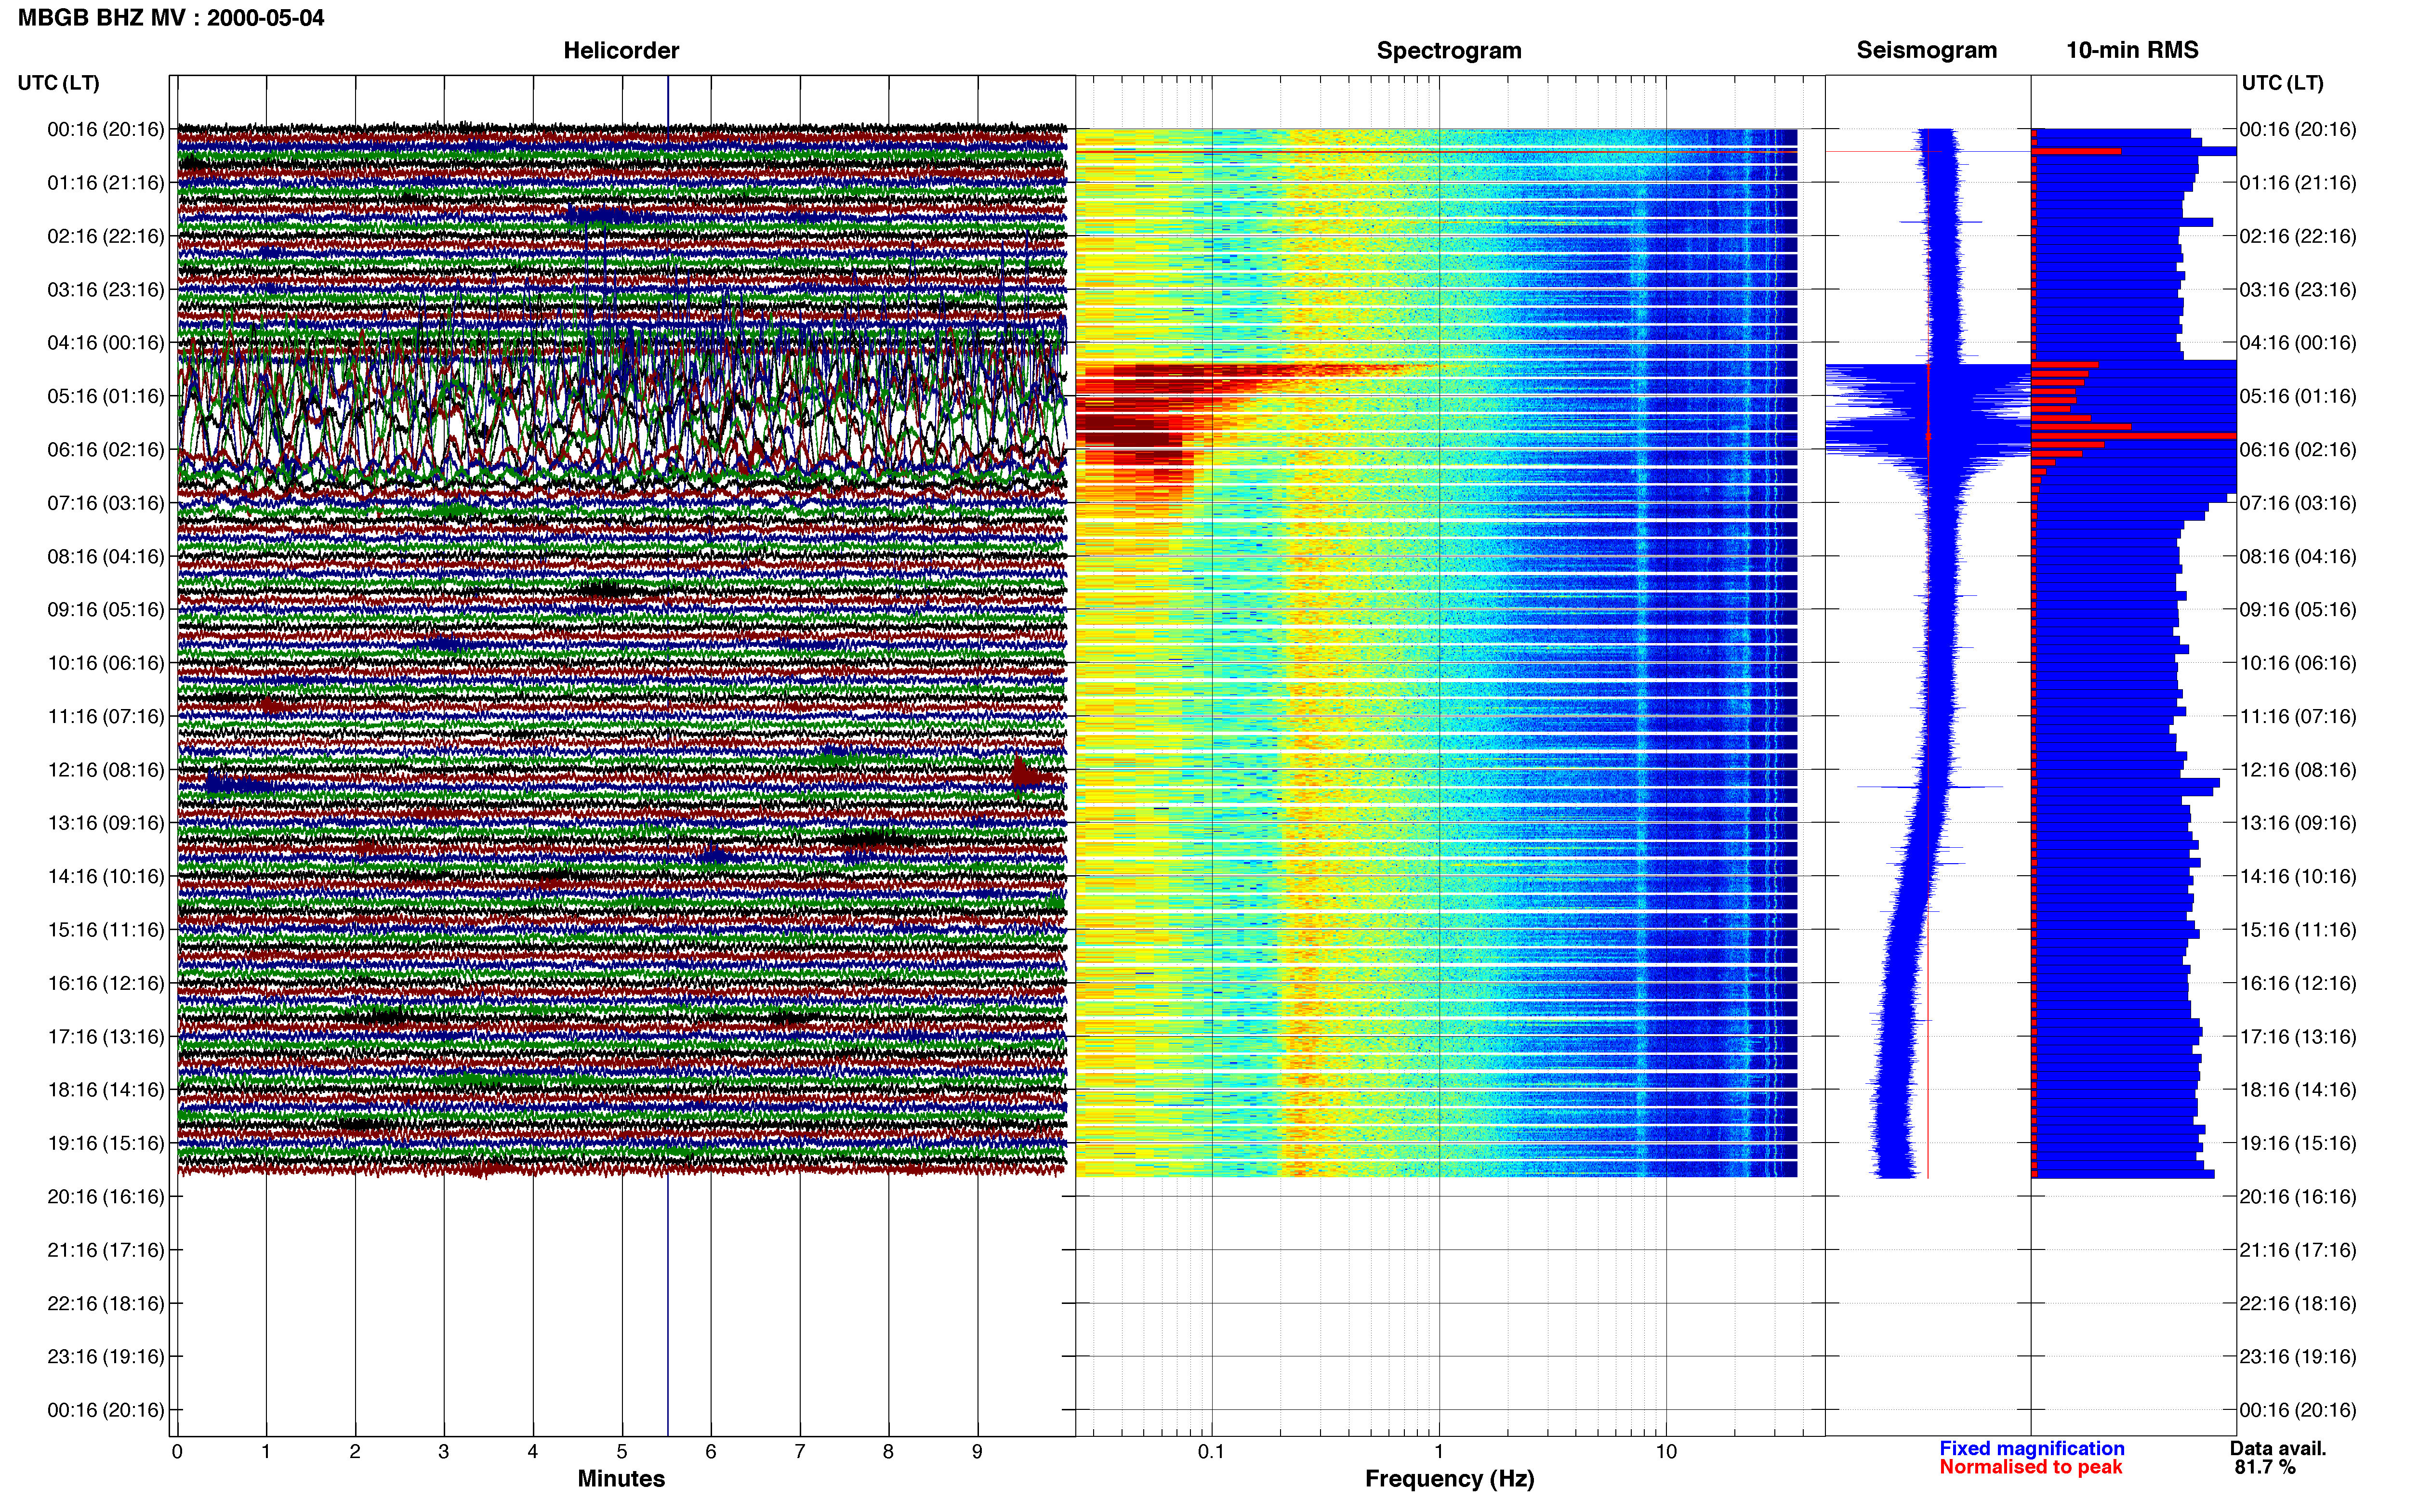Click the 'Seismogram' panel heading
Image resolution: width=2418 pixels, height=1512 pixels.
point(1926,50)
